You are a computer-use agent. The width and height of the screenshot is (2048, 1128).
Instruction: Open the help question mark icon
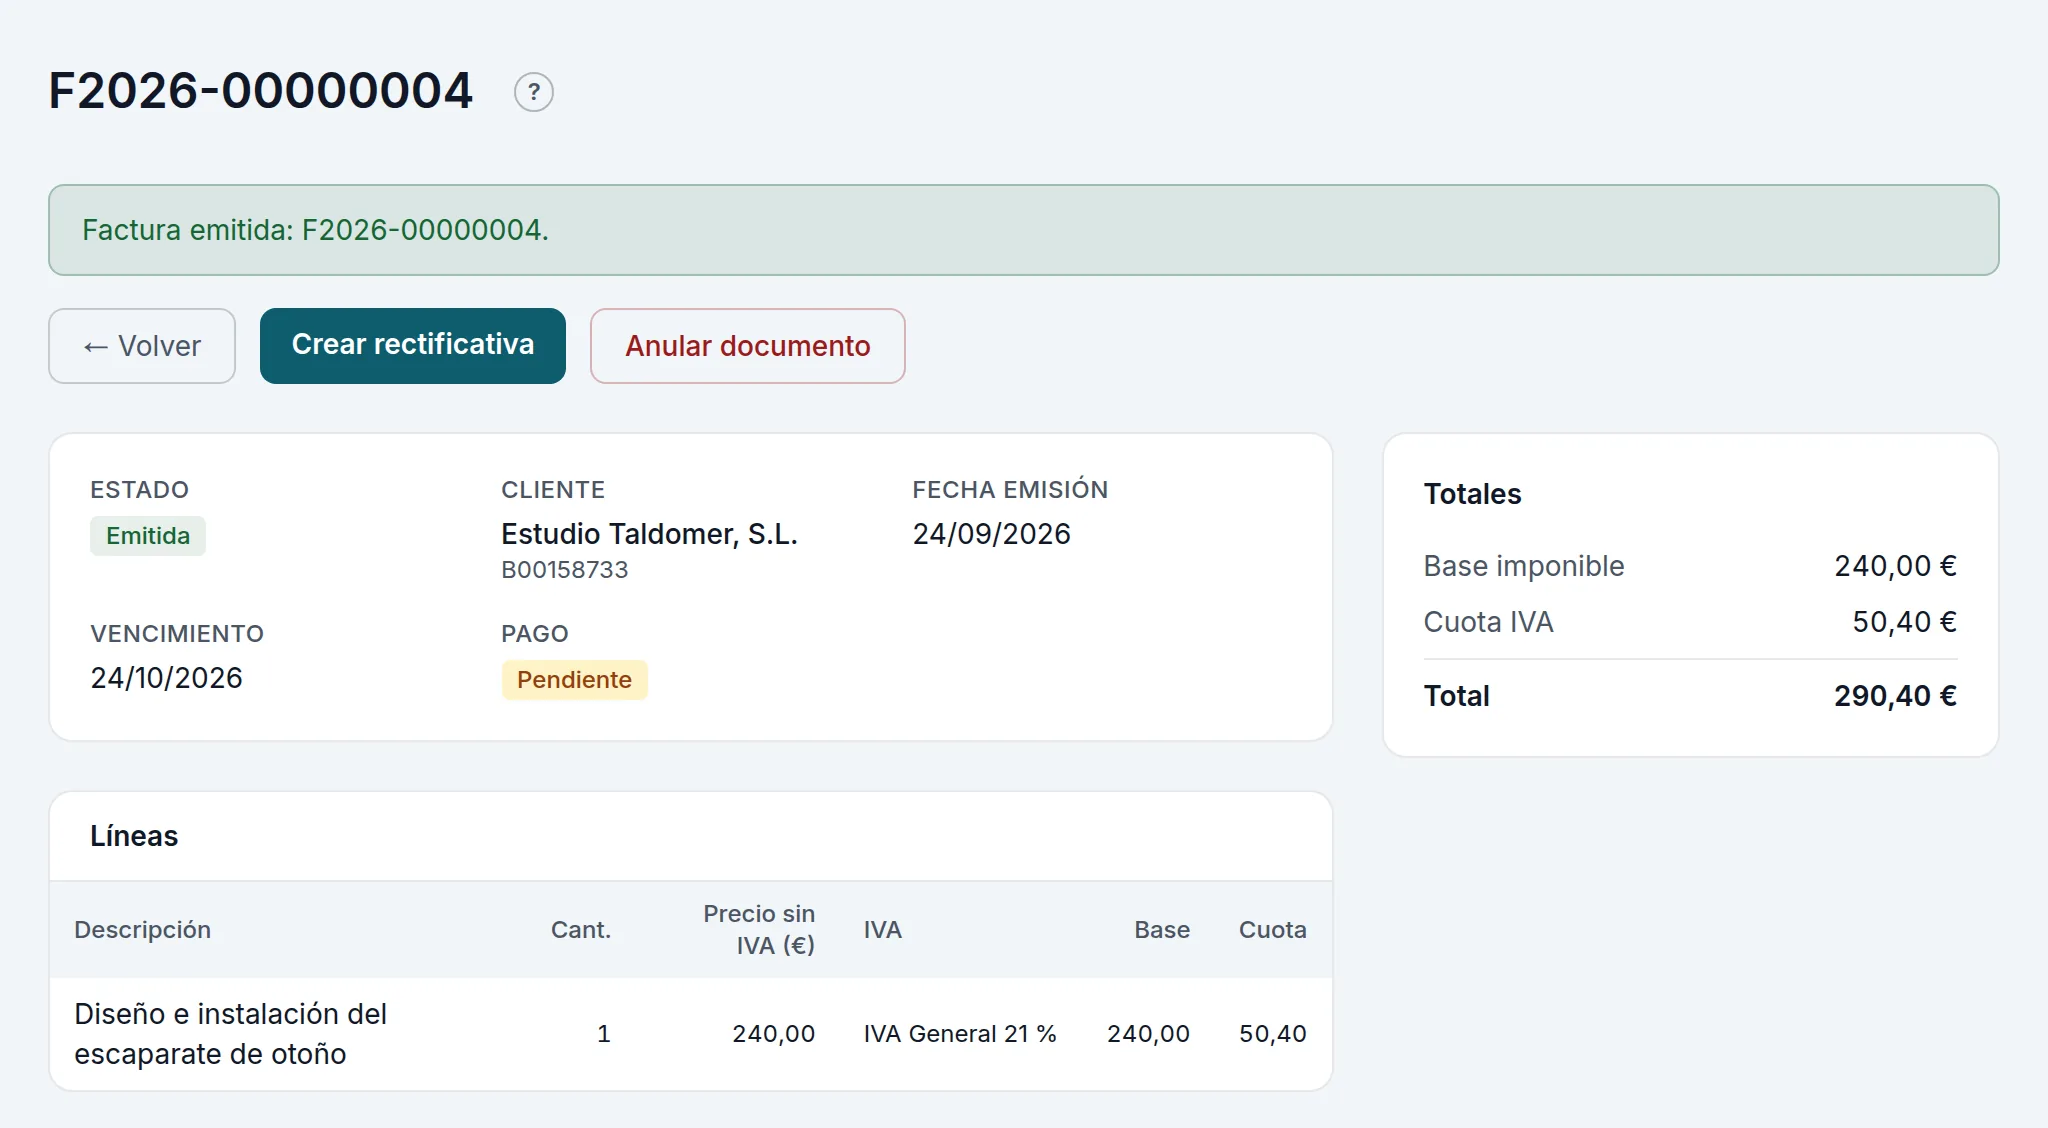coord(534,92)
